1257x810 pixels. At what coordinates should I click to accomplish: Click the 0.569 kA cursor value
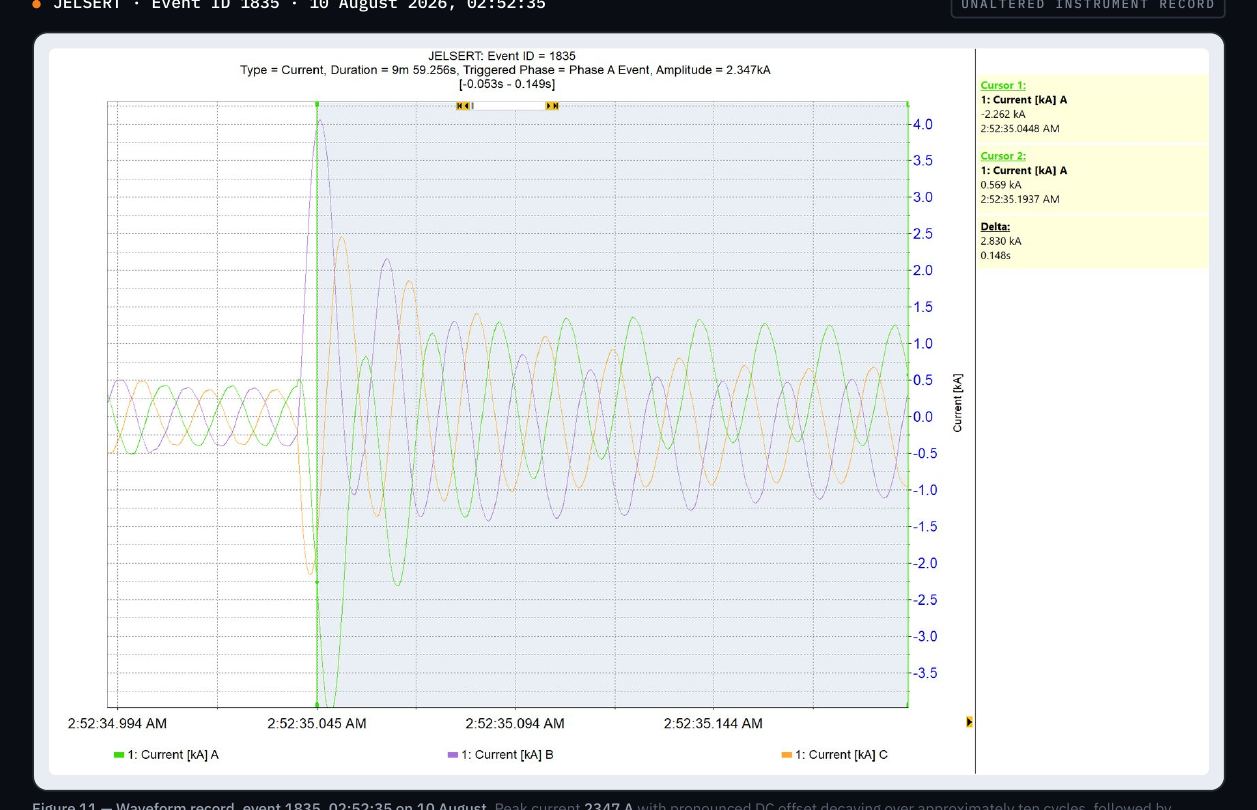click(1001, 185)
